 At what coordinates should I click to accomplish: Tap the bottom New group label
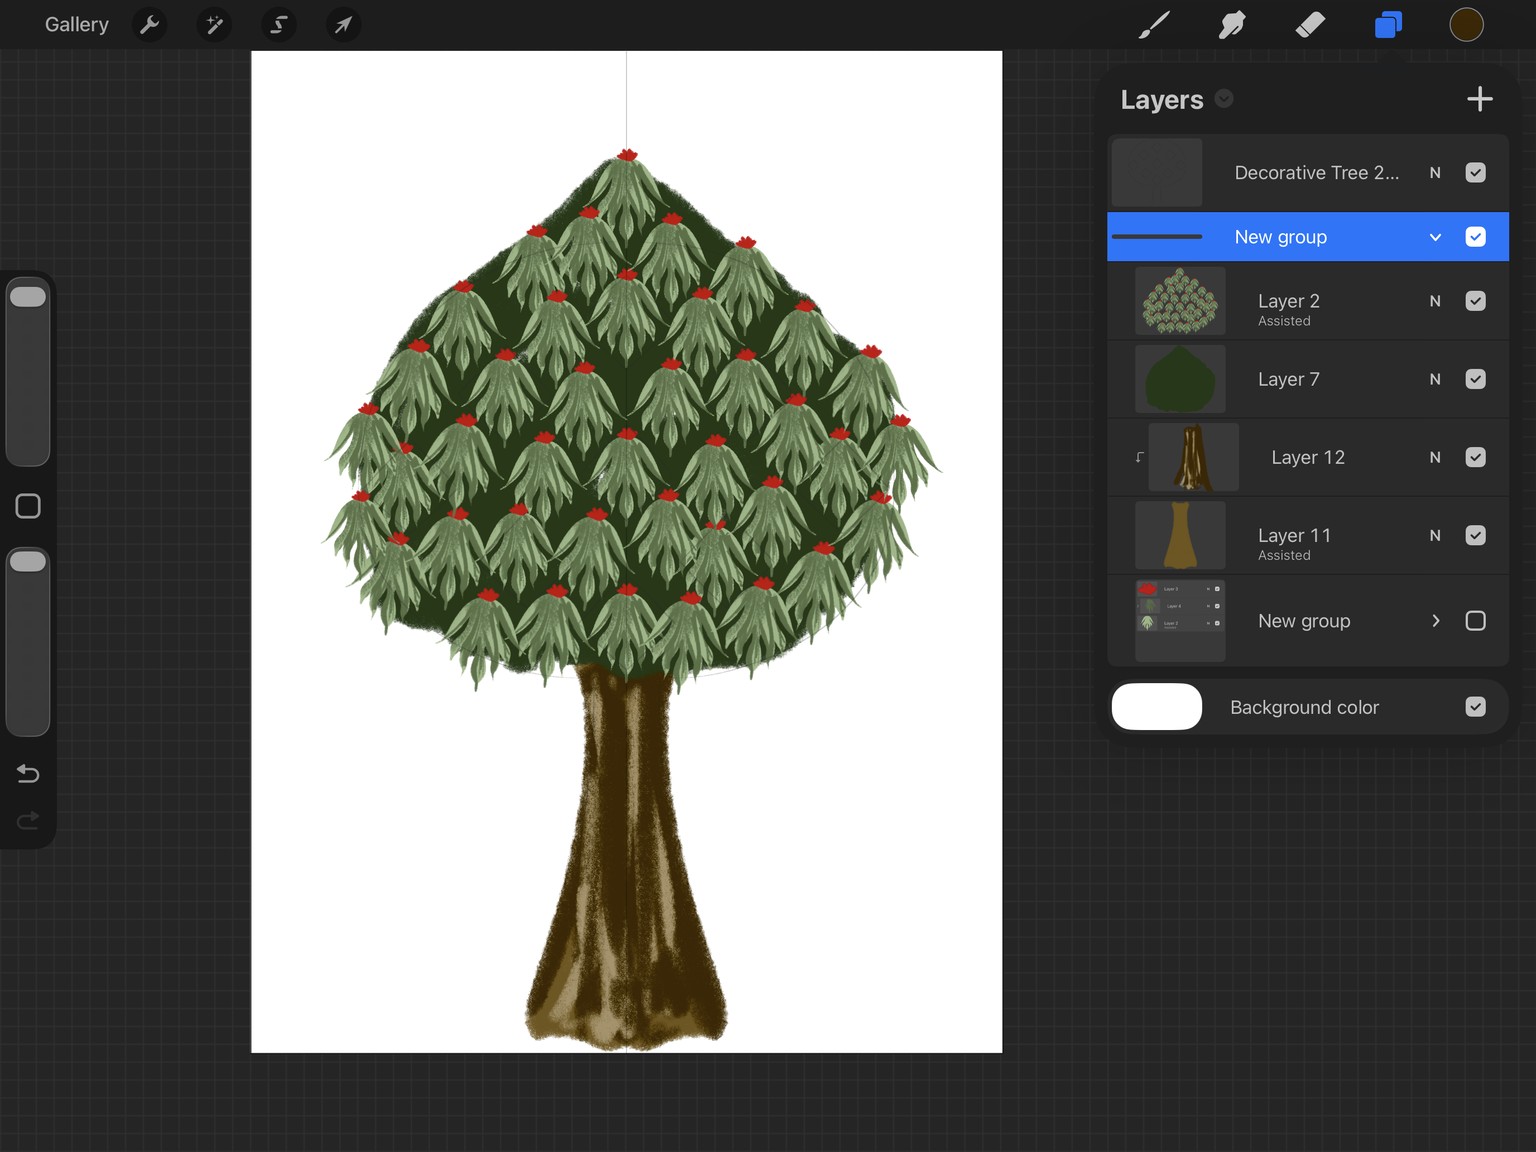point(1304,621)
